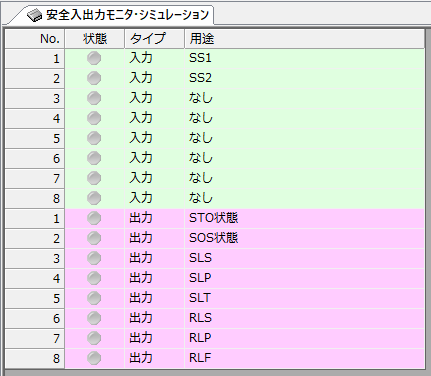Click status lamp of input No. 3
The image size is (431, 376).
click(94, 98)
